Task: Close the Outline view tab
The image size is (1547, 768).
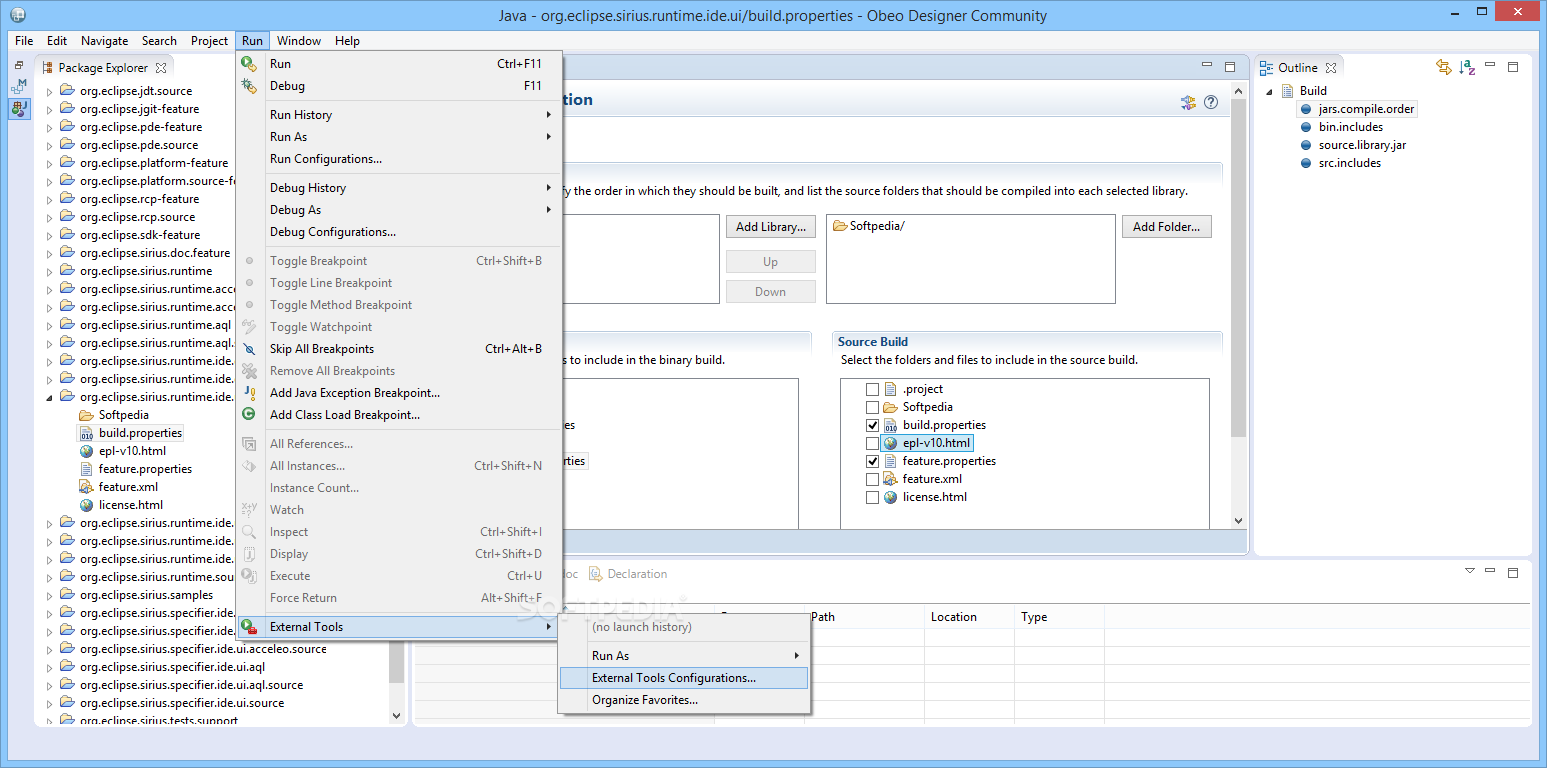Action: [x=1330, y=68]
